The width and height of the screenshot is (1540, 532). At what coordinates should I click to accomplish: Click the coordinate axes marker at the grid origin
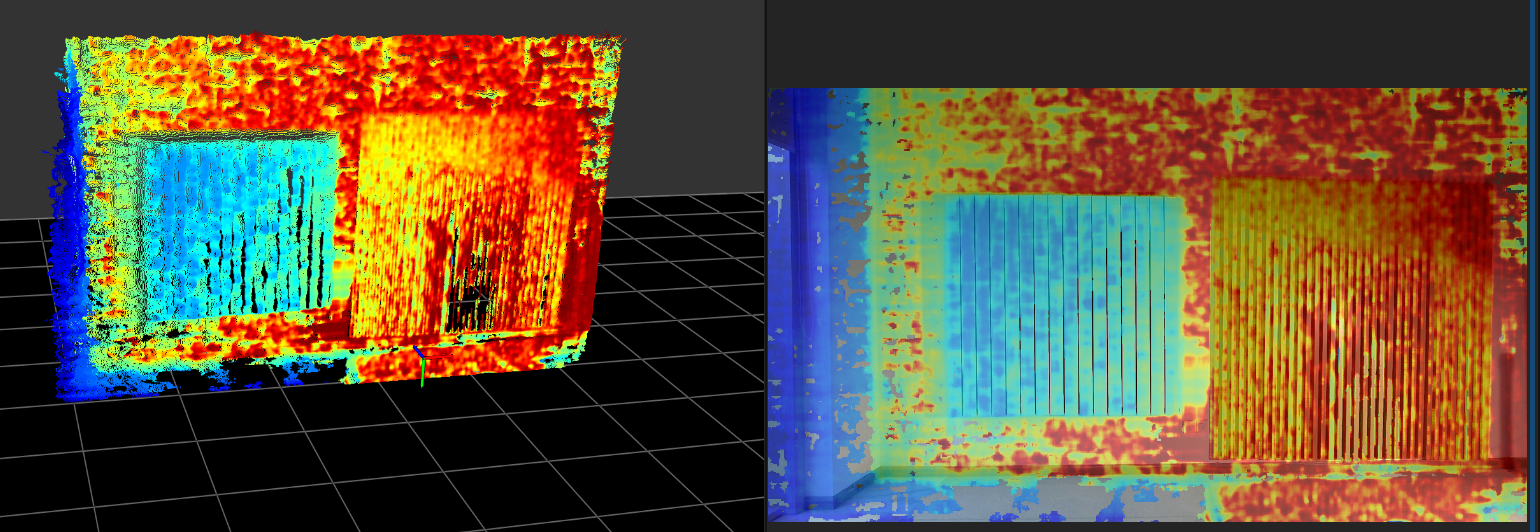coord(421,357)
